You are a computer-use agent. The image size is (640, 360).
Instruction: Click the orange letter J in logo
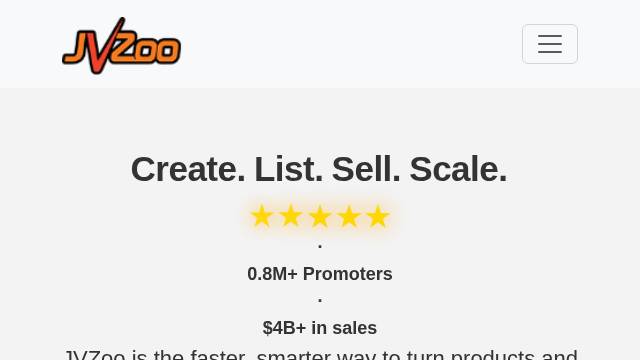point(76,48)
